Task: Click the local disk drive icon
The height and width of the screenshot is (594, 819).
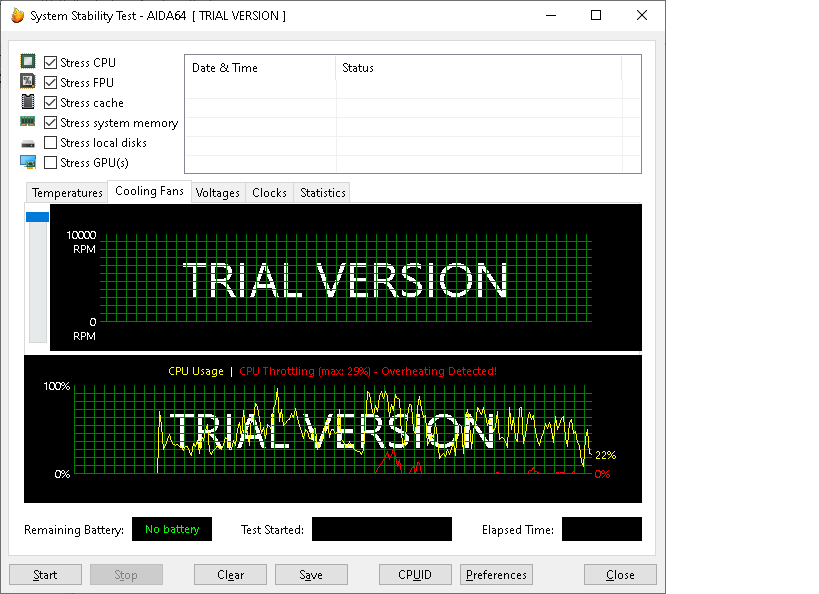Action: (x=27, y=142)
